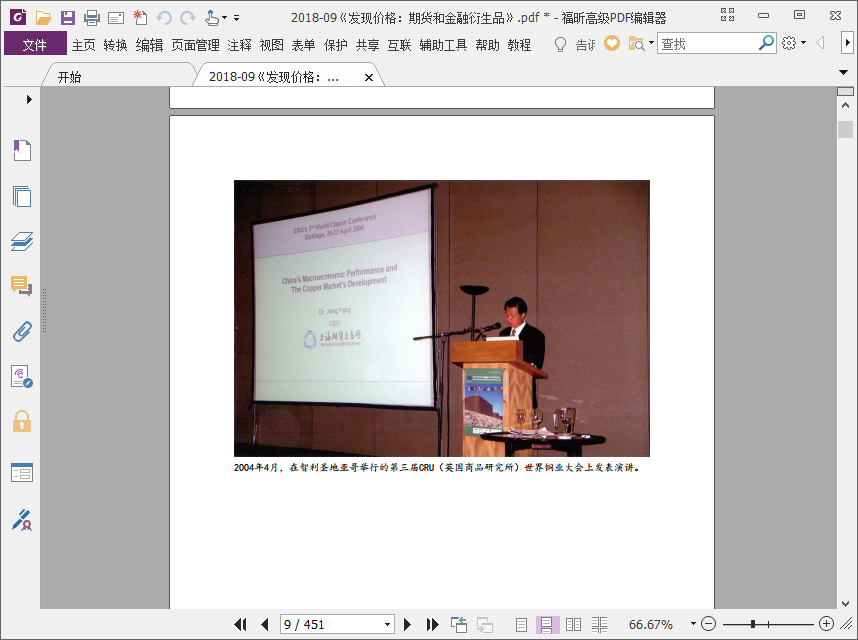Click the ribbon scroll-right arrow button
Screen dimensions: 858x640
pos(847,43)
